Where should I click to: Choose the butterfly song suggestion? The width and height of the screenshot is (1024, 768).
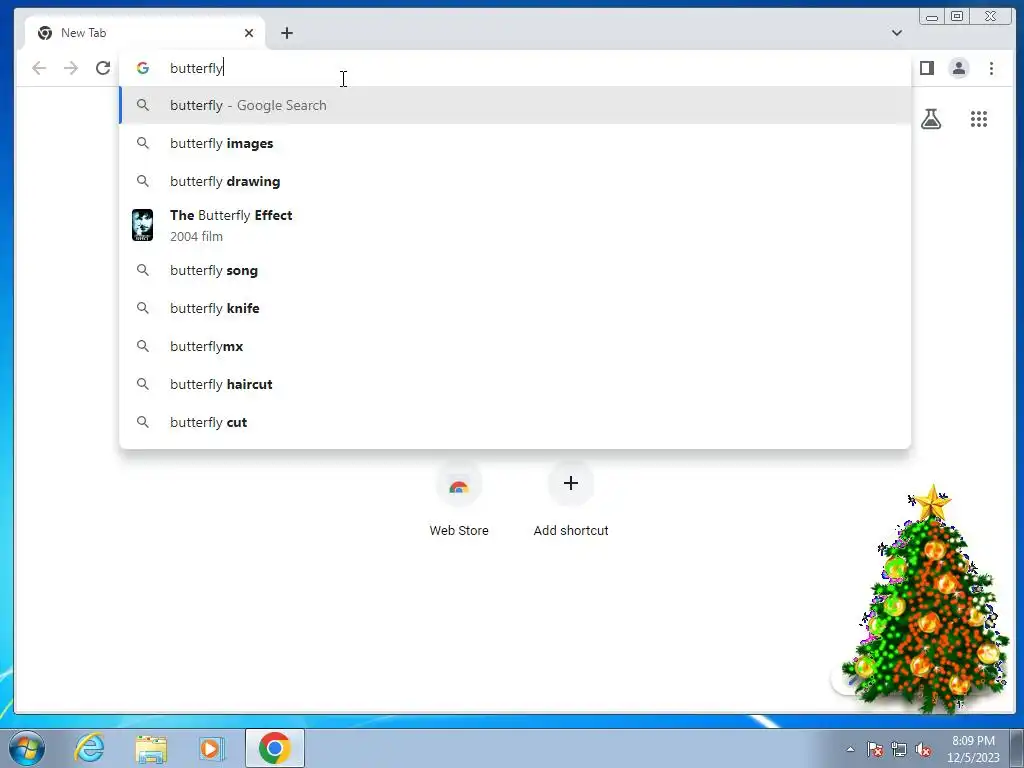[x=515, y=270]
